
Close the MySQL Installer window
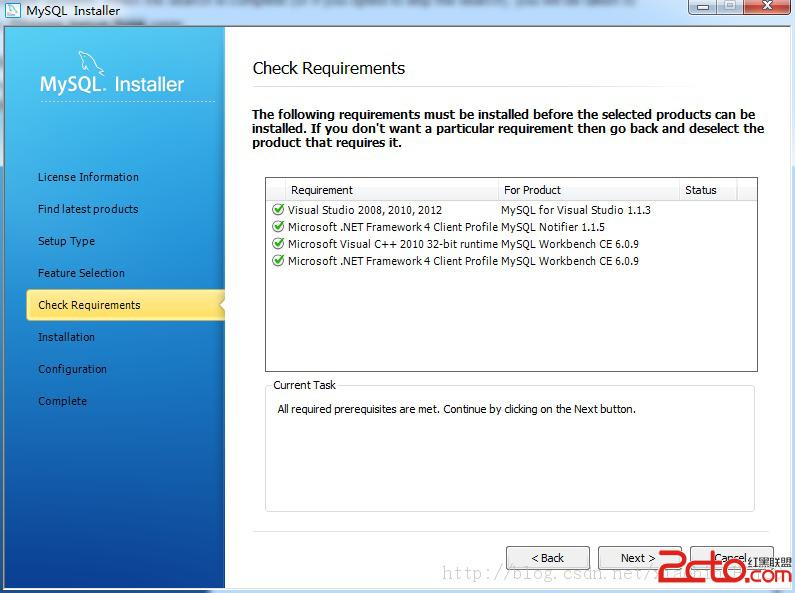click(x=768, y=7)
